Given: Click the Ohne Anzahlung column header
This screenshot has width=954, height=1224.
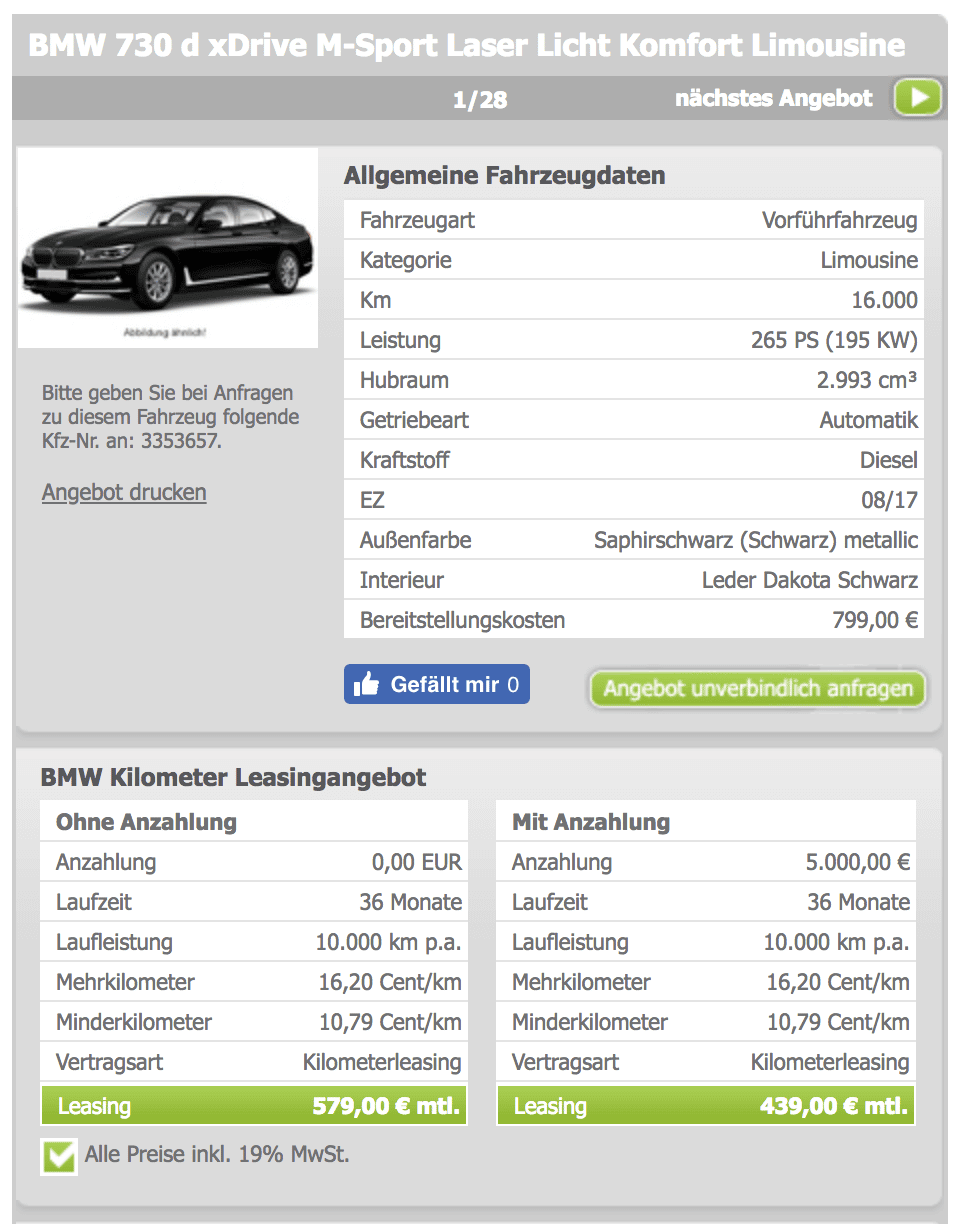Looking at the screenshot, I should pos(147,822).
